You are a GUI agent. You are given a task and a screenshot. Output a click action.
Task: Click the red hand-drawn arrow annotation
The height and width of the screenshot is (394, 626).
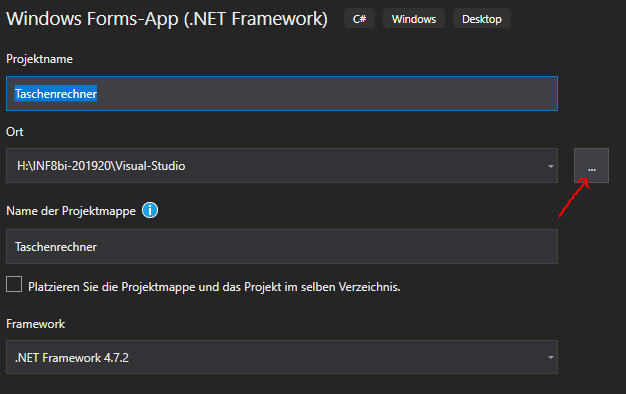(574, 198)
